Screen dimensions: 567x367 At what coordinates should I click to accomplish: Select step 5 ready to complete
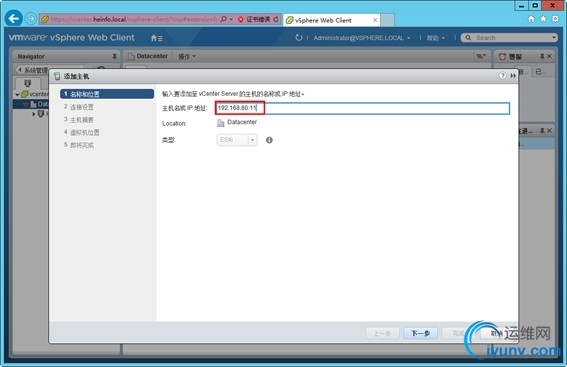tap(79, 145)
